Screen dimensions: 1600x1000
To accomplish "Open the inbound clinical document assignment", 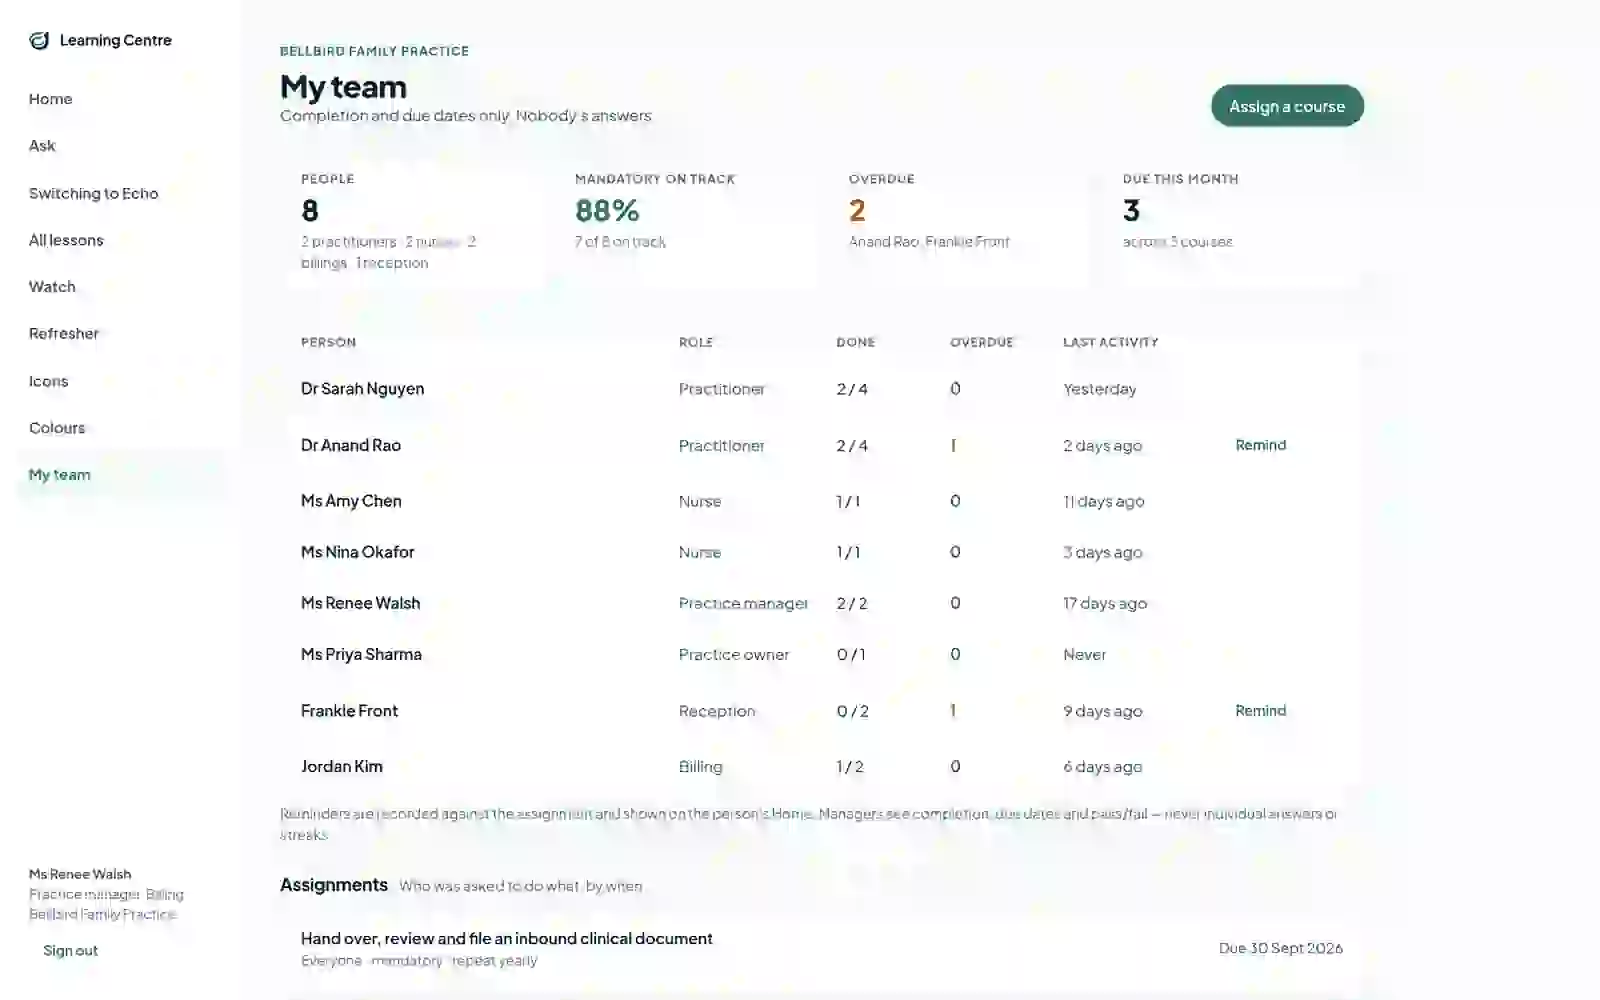I will click(x=506, y=939).
